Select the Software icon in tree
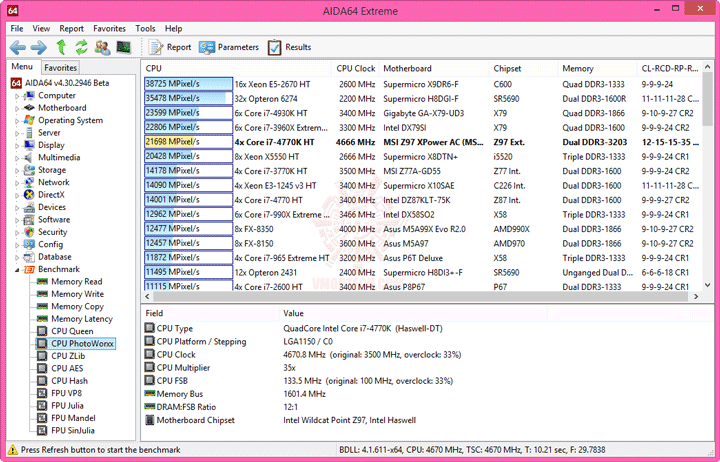 click(29, 220)
